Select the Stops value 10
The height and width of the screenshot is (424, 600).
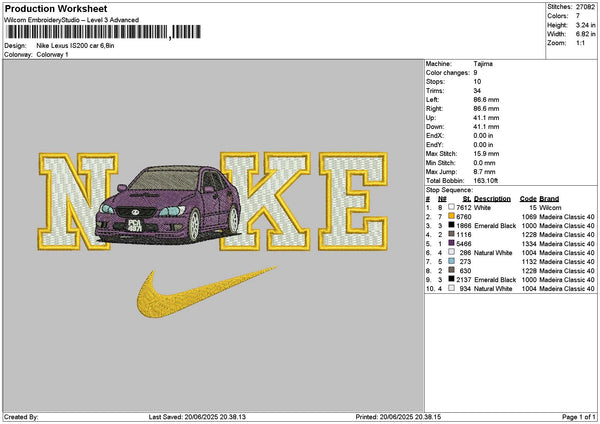click(x=477, y=82)
